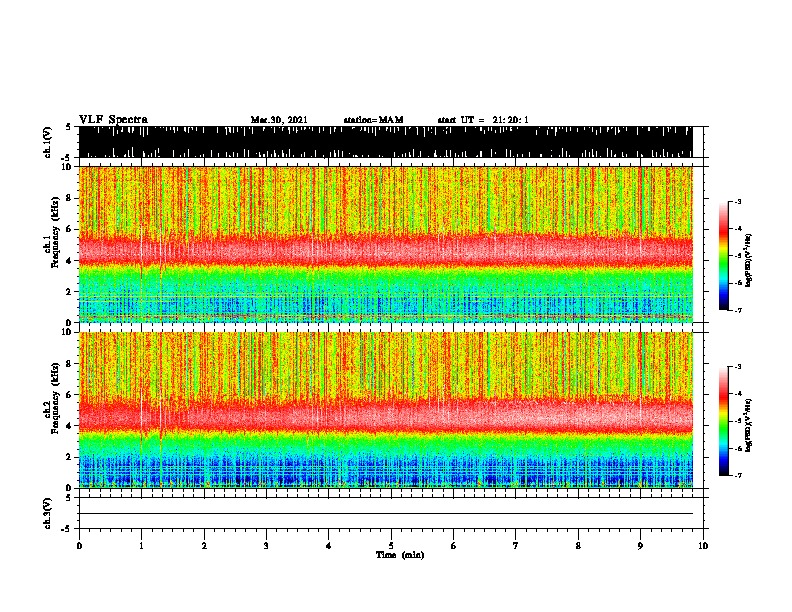
Task: Click time axis tick label "8"
Action: (x=578, y=546)
